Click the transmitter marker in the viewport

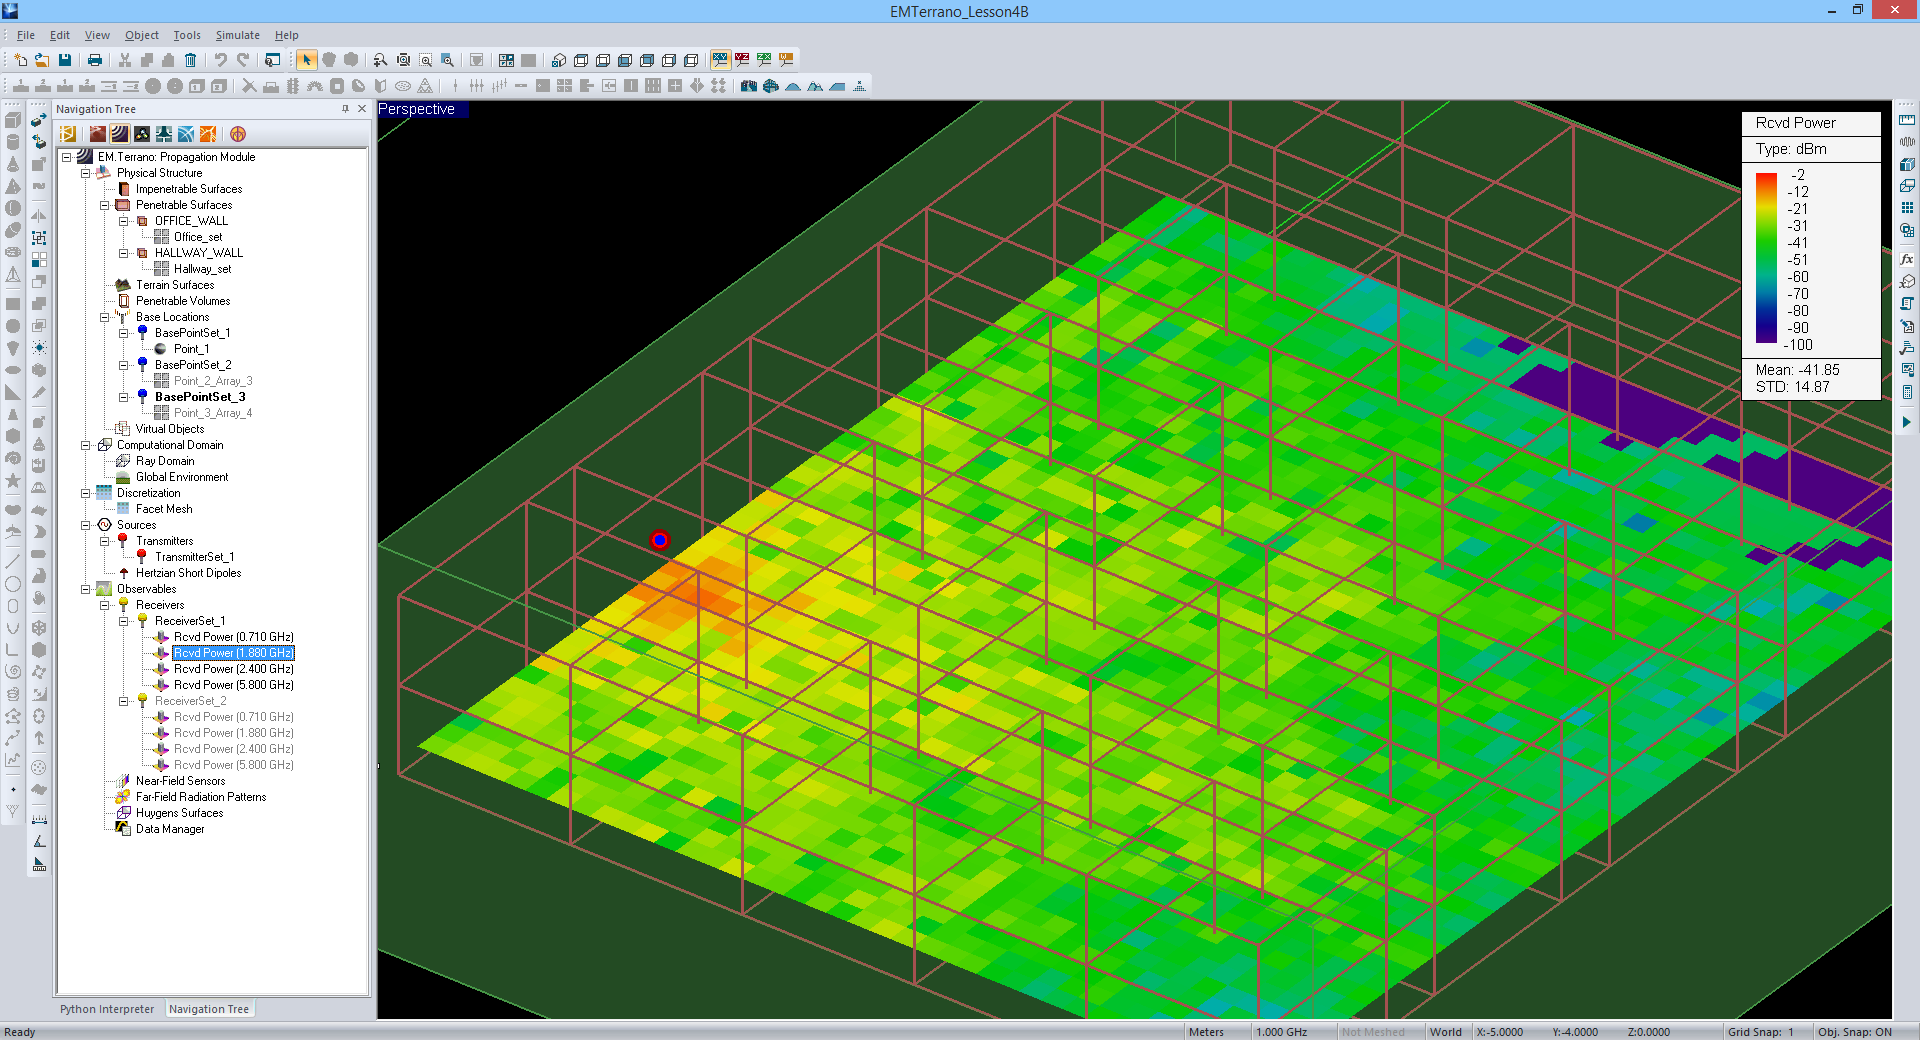[660, 540]
